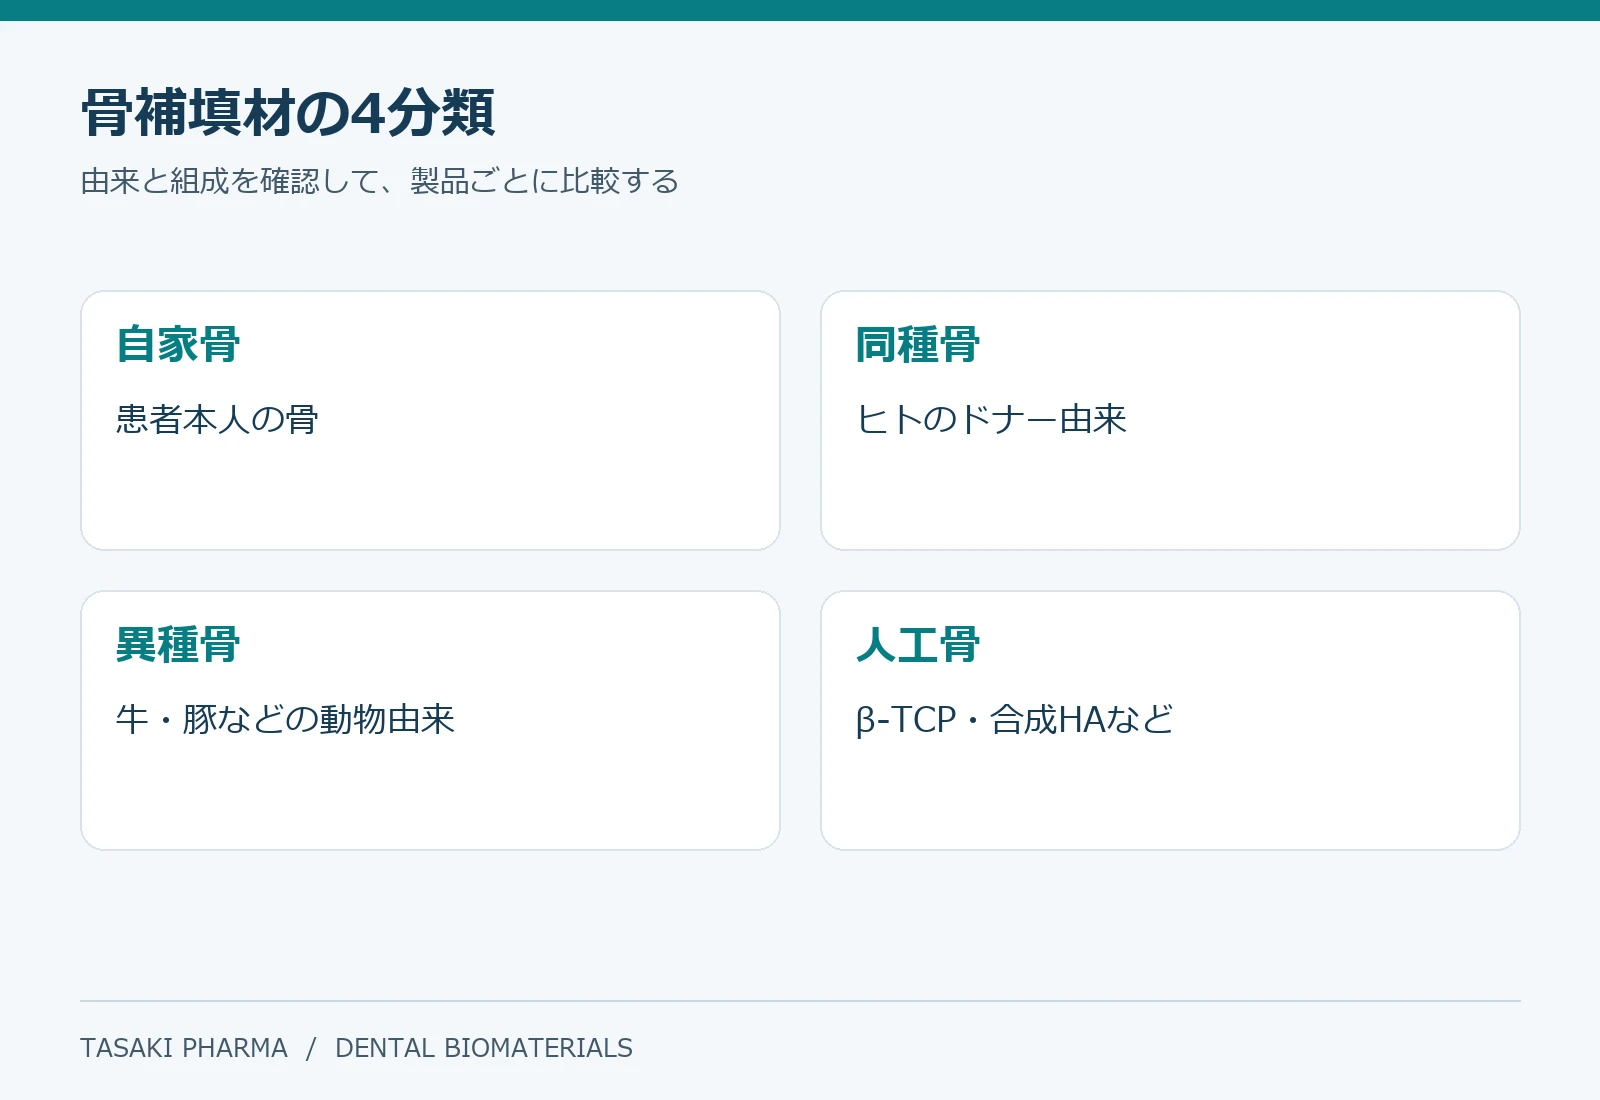Select the text β-TCP・合成HAなど
The width and height of the screenshot is (1600, 1100).
[1014, 719]
